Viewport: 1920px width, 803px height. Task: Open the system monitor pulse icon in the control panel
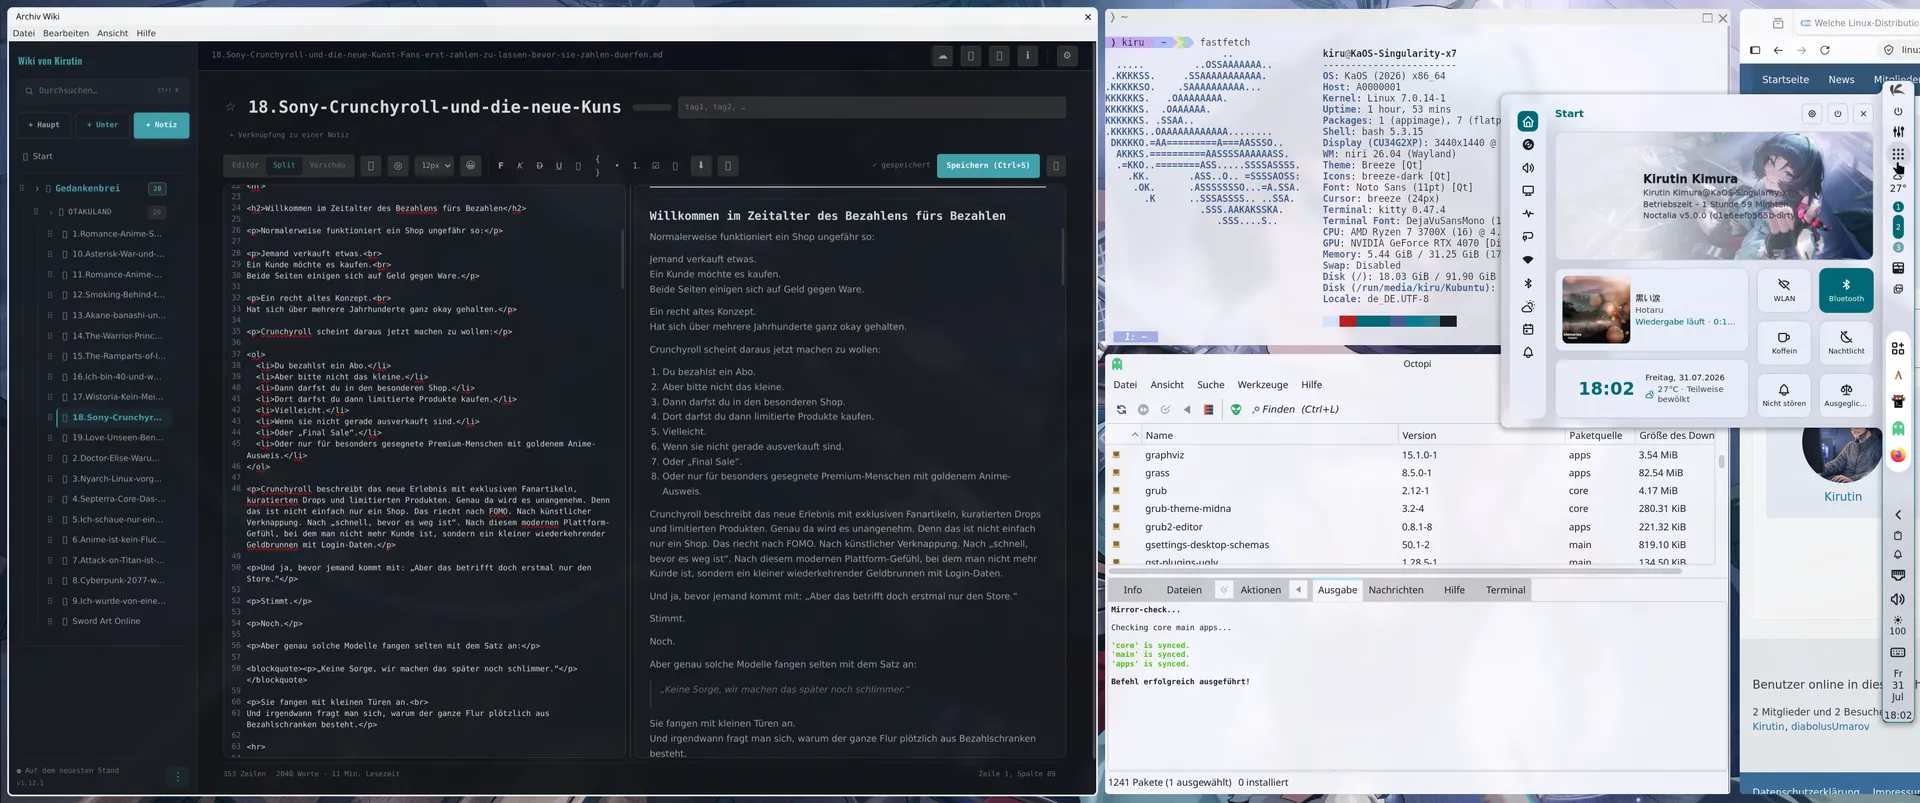1528,214
